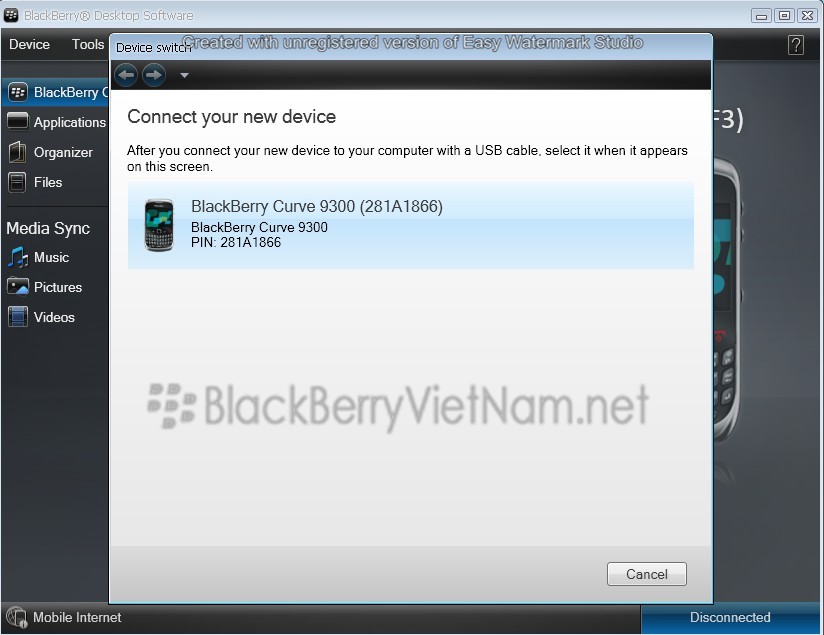824x635 pixels.
Task: Open the Applications section icon
Action: point(18,121)
